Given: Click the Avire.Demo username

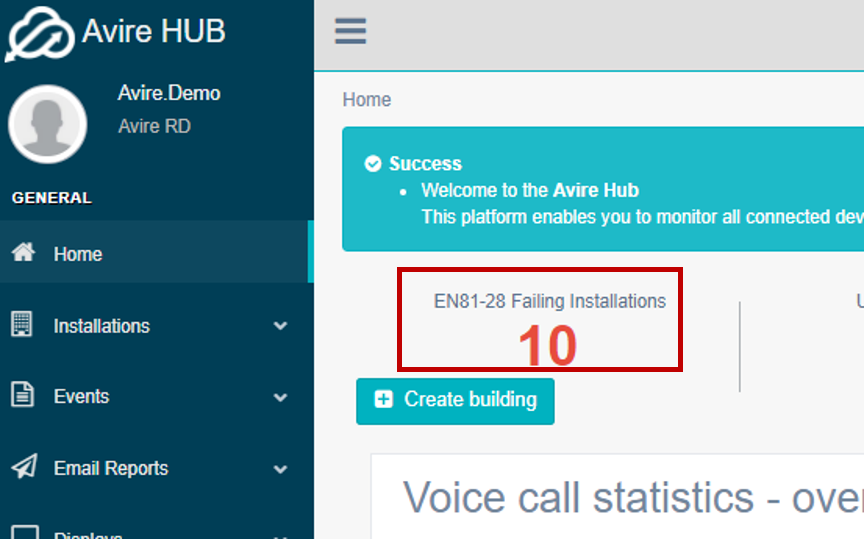Looking at the screenshot, I should [169, 93].
